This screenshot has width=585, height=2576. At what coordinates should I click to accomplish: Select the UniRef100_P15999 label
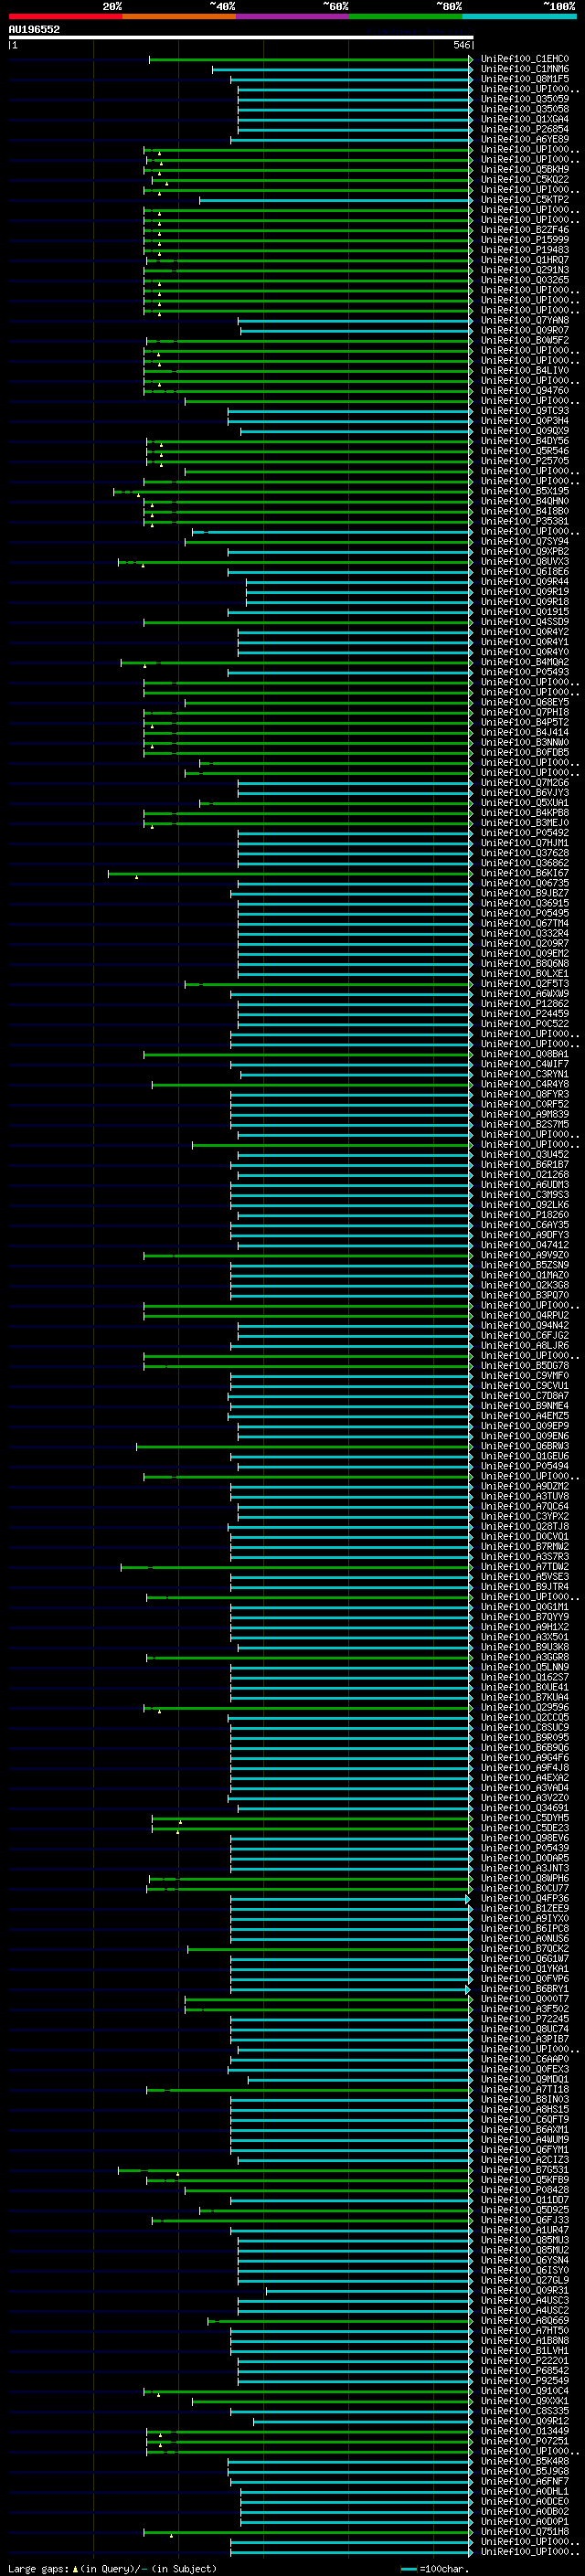(525, 240)
